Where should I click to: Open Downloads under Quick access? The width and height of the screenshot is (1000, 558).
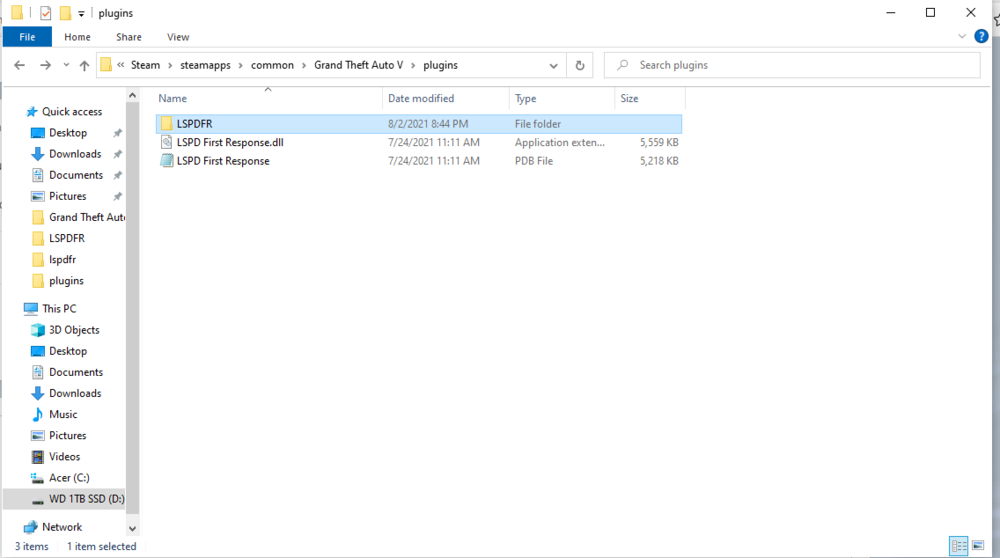(x=75, y=154)
